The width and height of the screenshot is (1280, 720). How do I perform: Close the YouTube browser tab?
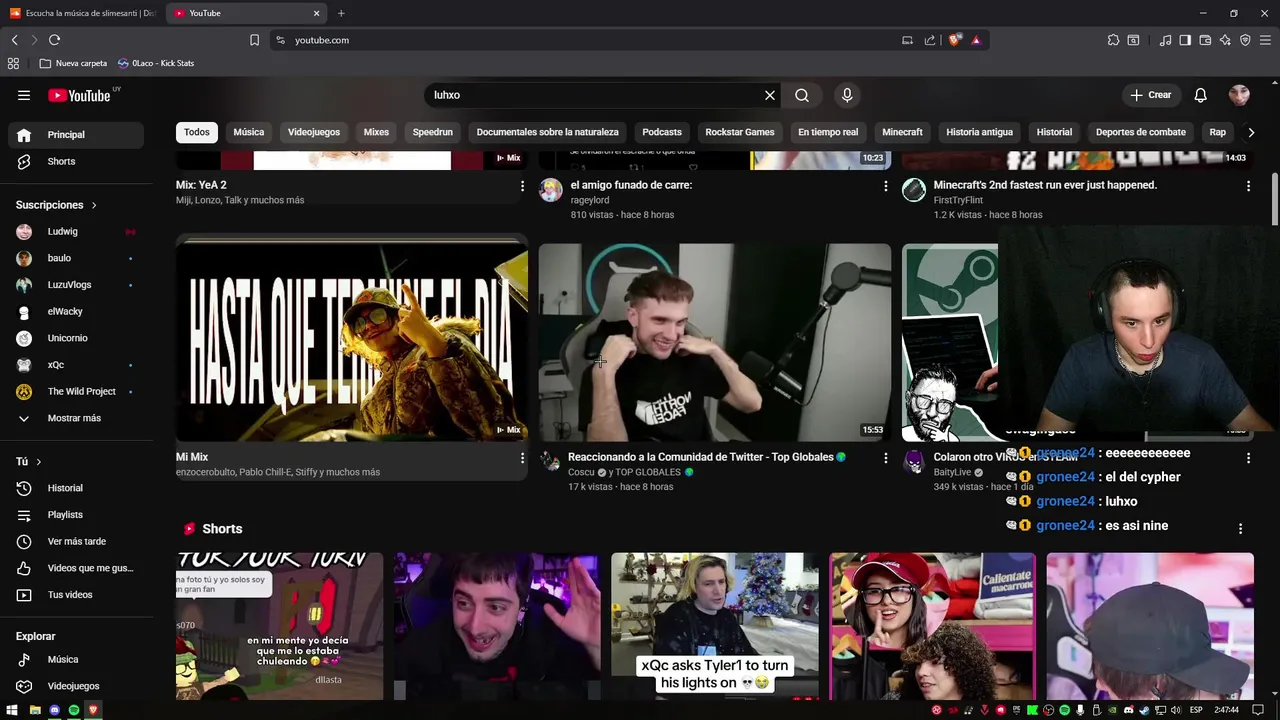click(317, 13)
